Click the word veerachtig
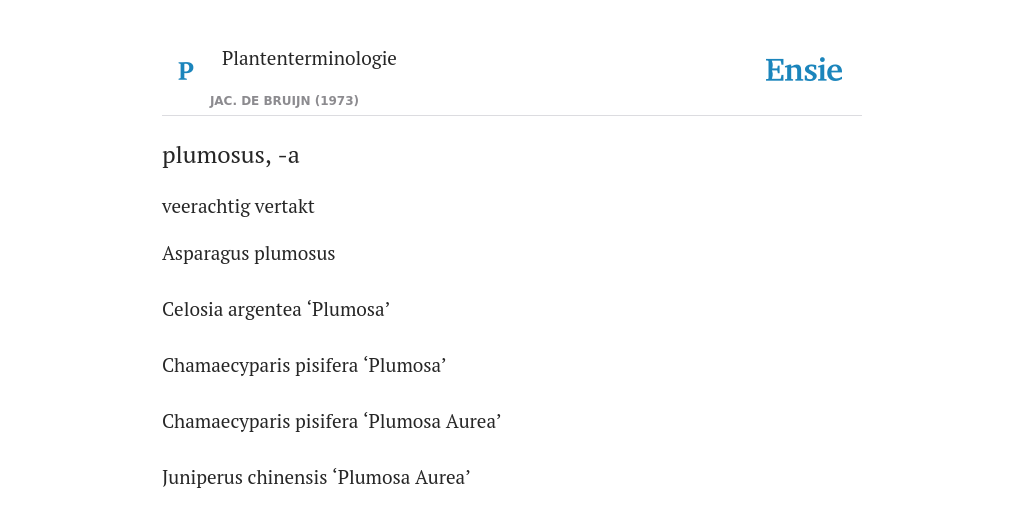This screenshot has width=1024, height=512. (x=206, y=206)
